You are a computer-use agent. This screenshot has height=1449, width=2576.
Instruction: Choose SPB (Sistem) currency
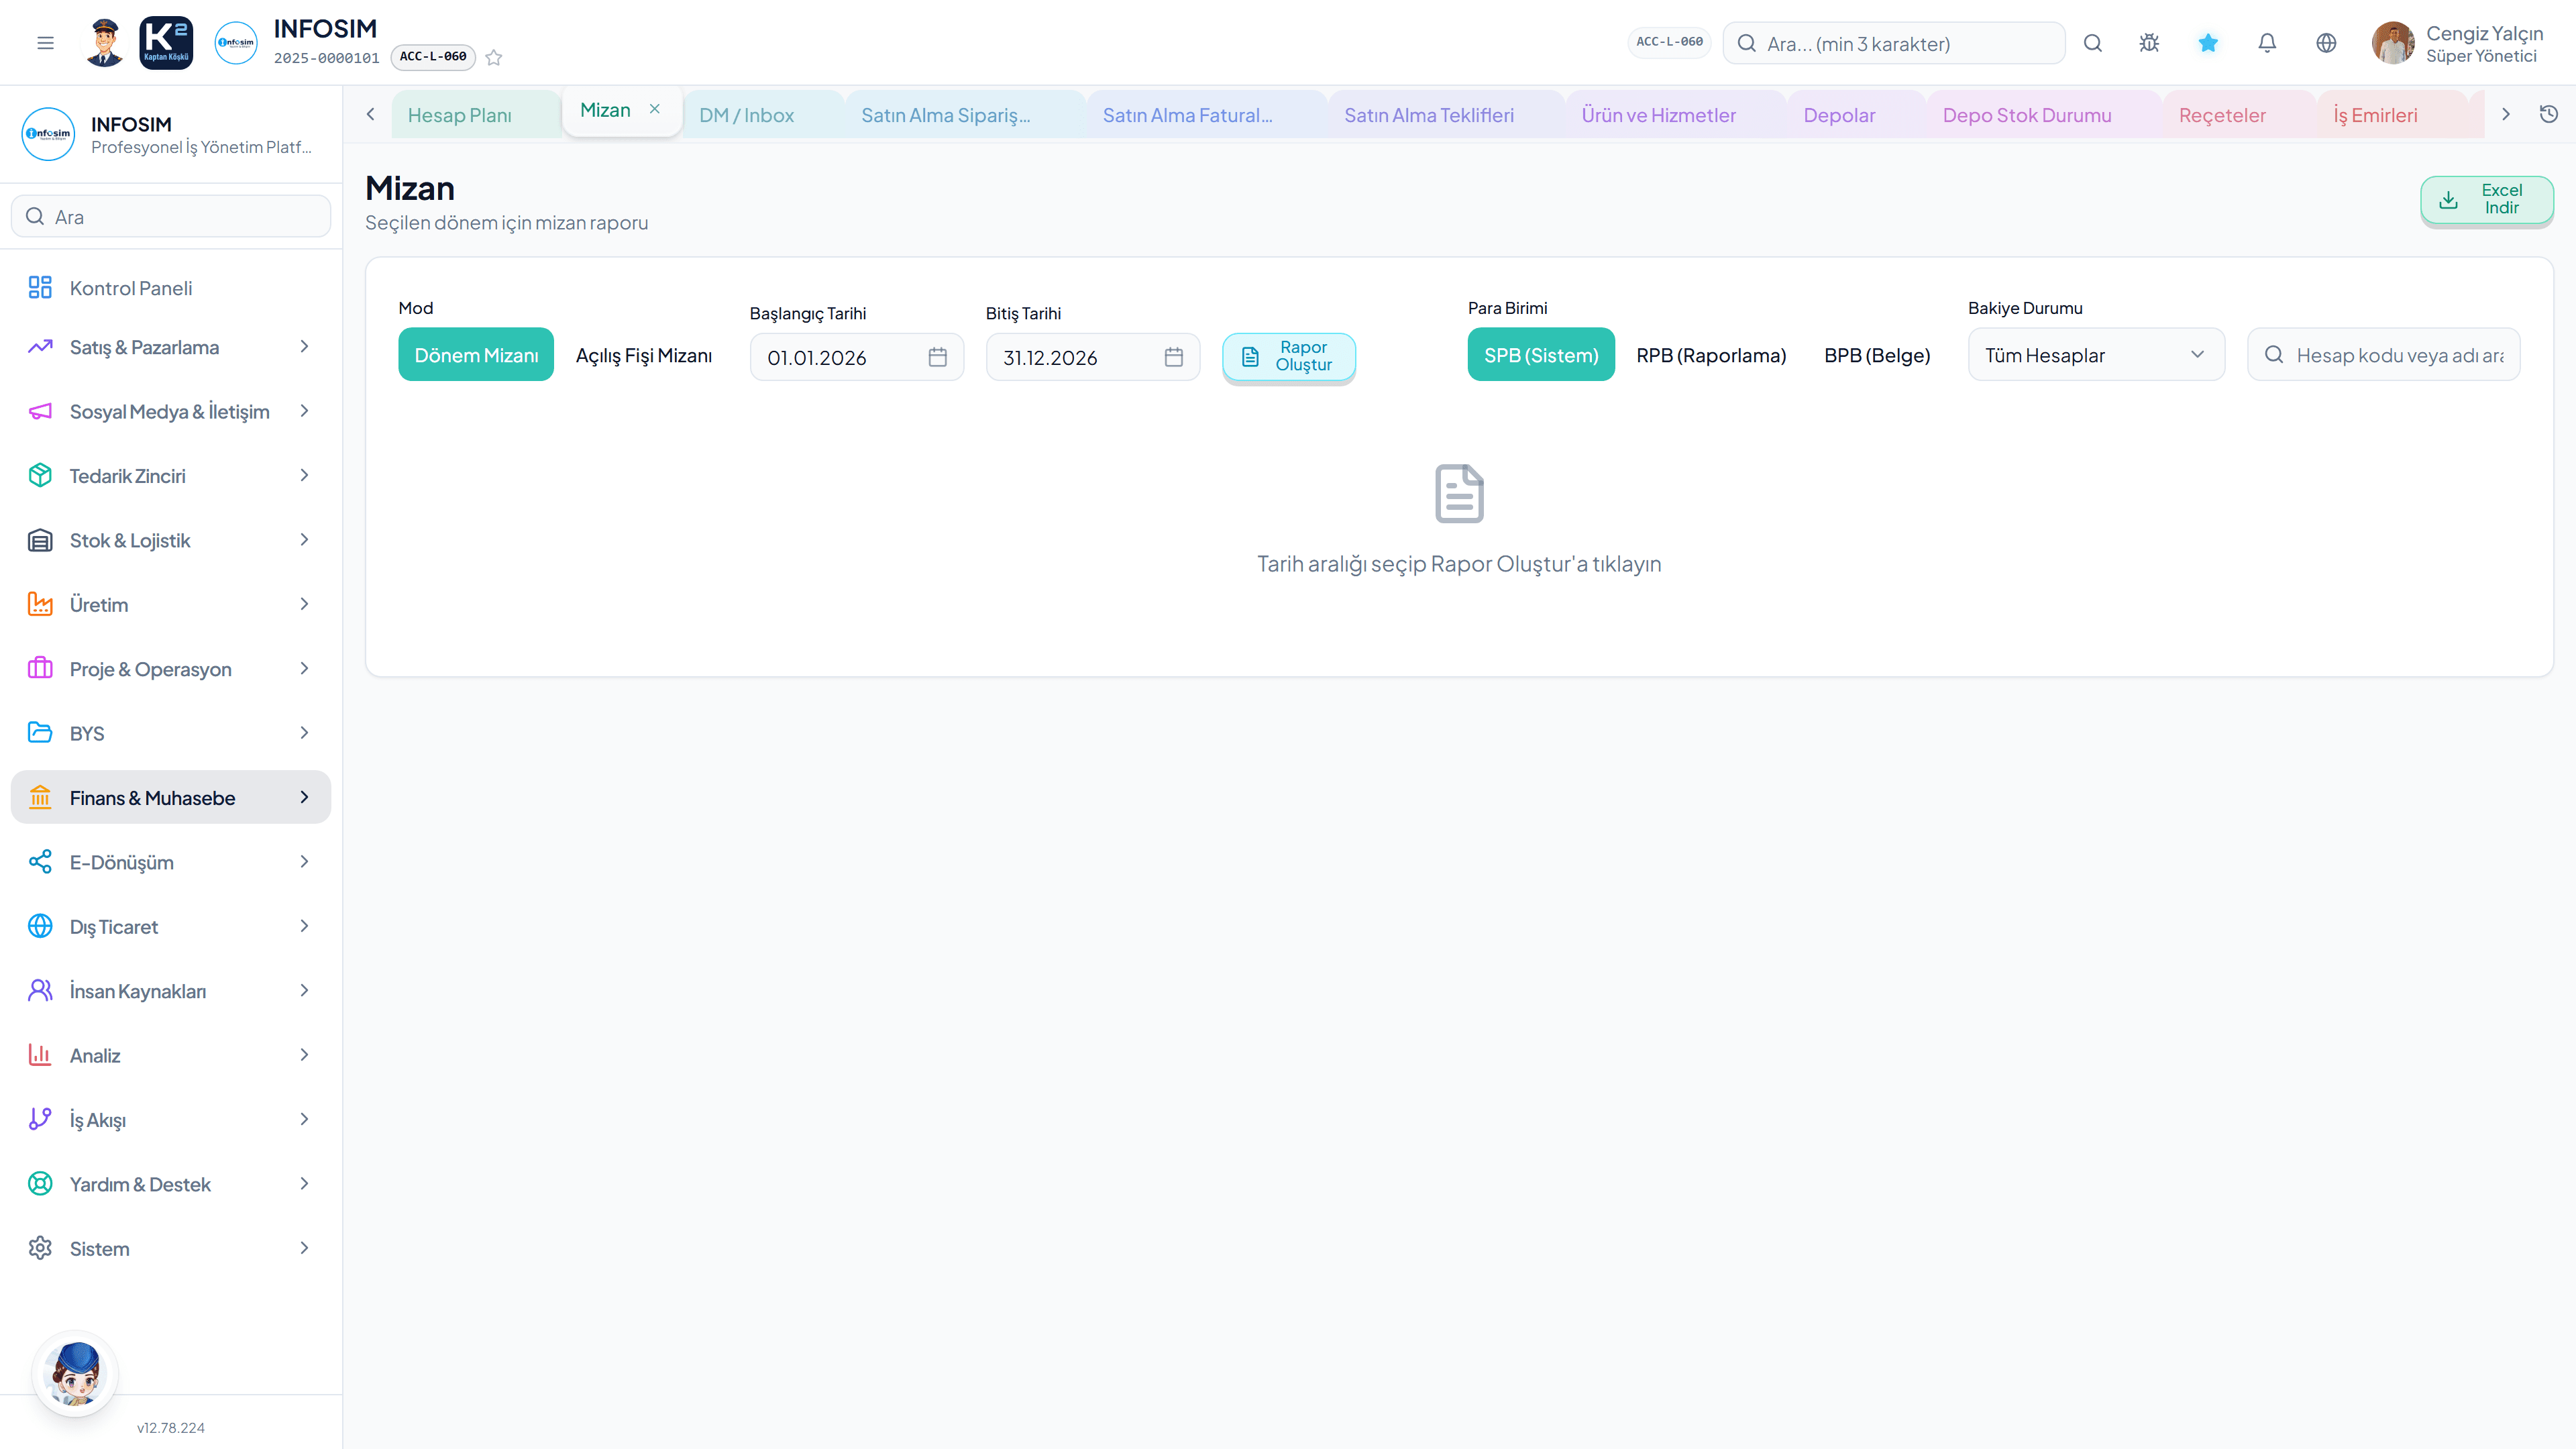1541,355
